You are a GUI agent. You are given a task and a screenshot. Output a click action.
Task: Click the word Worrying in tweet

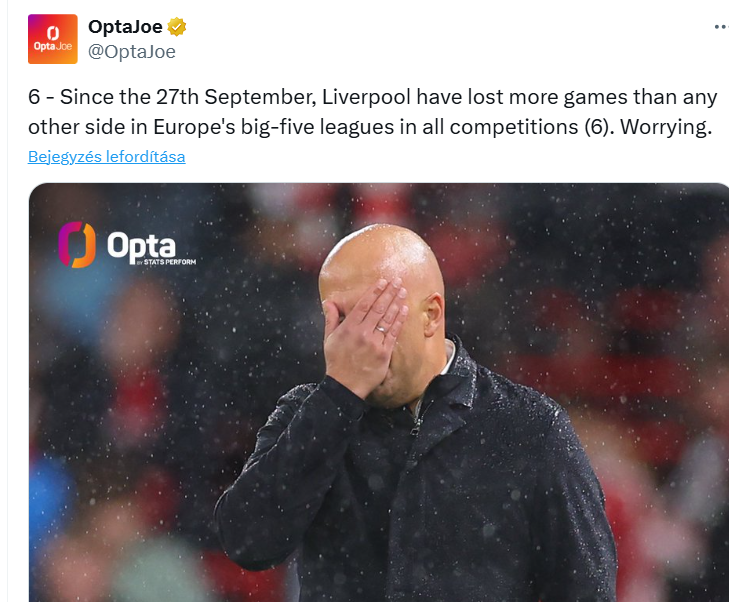666,127
